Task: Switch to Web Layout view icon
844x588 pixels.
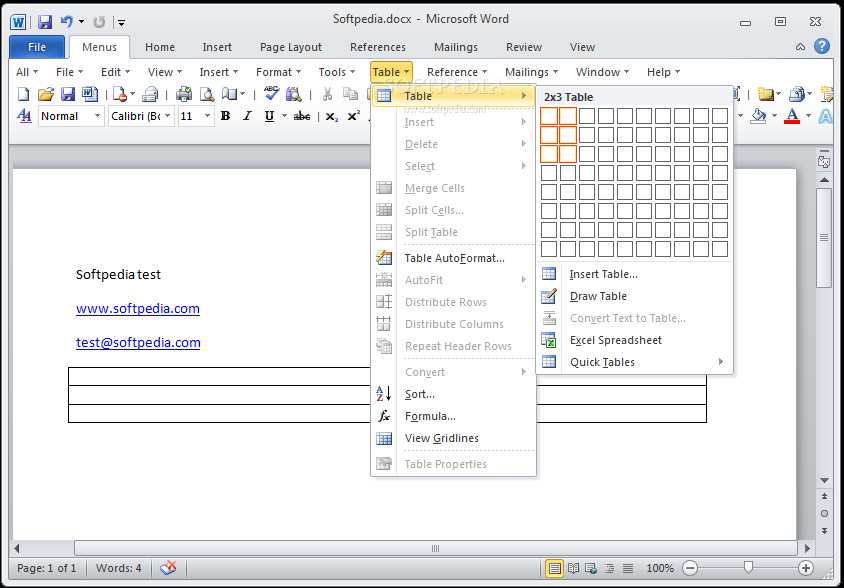Action: click(591, 568)
